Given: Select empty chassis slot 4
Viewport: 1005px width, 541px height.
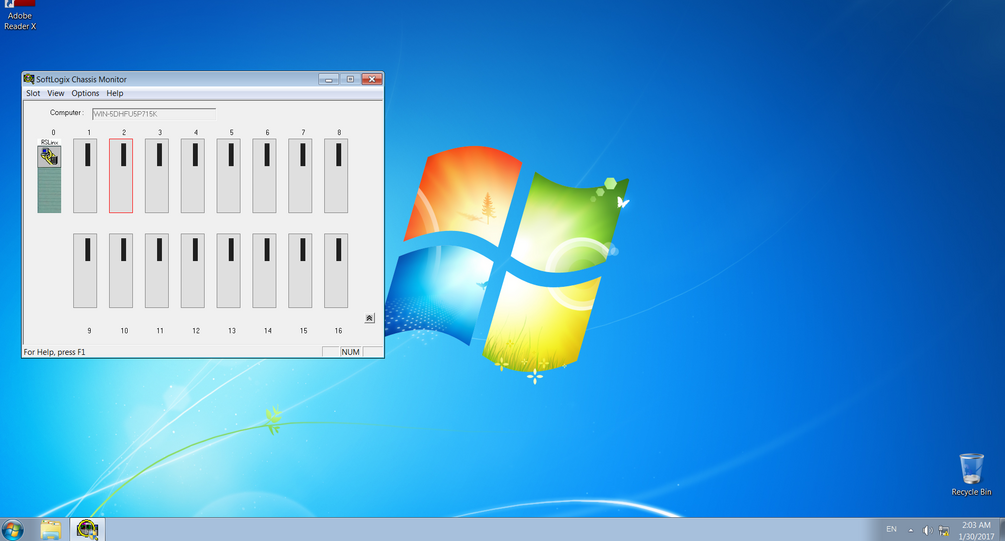Looking at the screenshot, I should coord(193,176).
